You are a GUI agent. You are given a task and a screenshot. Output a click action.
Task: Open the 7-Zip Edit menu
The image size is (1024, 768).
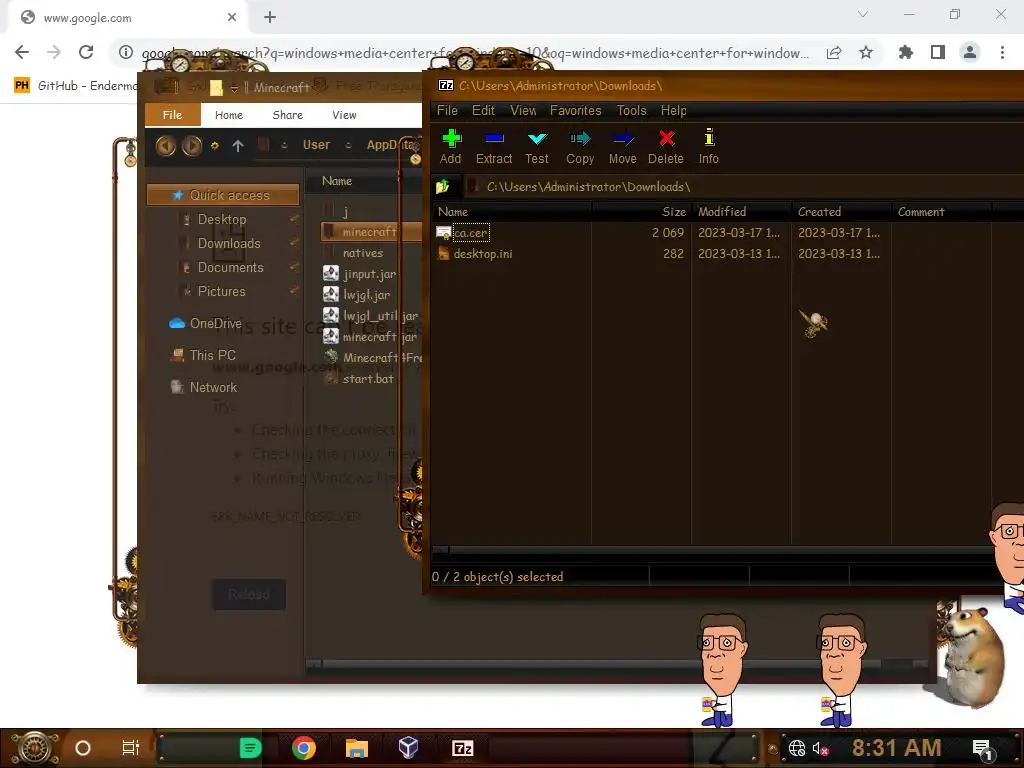point(483,110)
